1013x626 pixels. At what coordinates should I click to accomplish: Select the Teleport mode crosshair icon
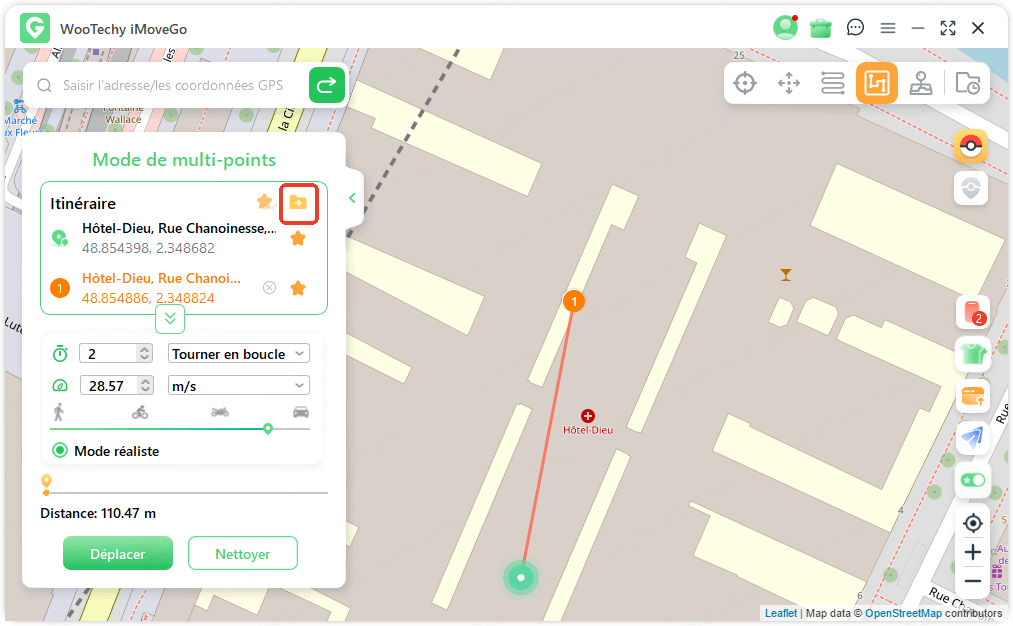point(745,83)
